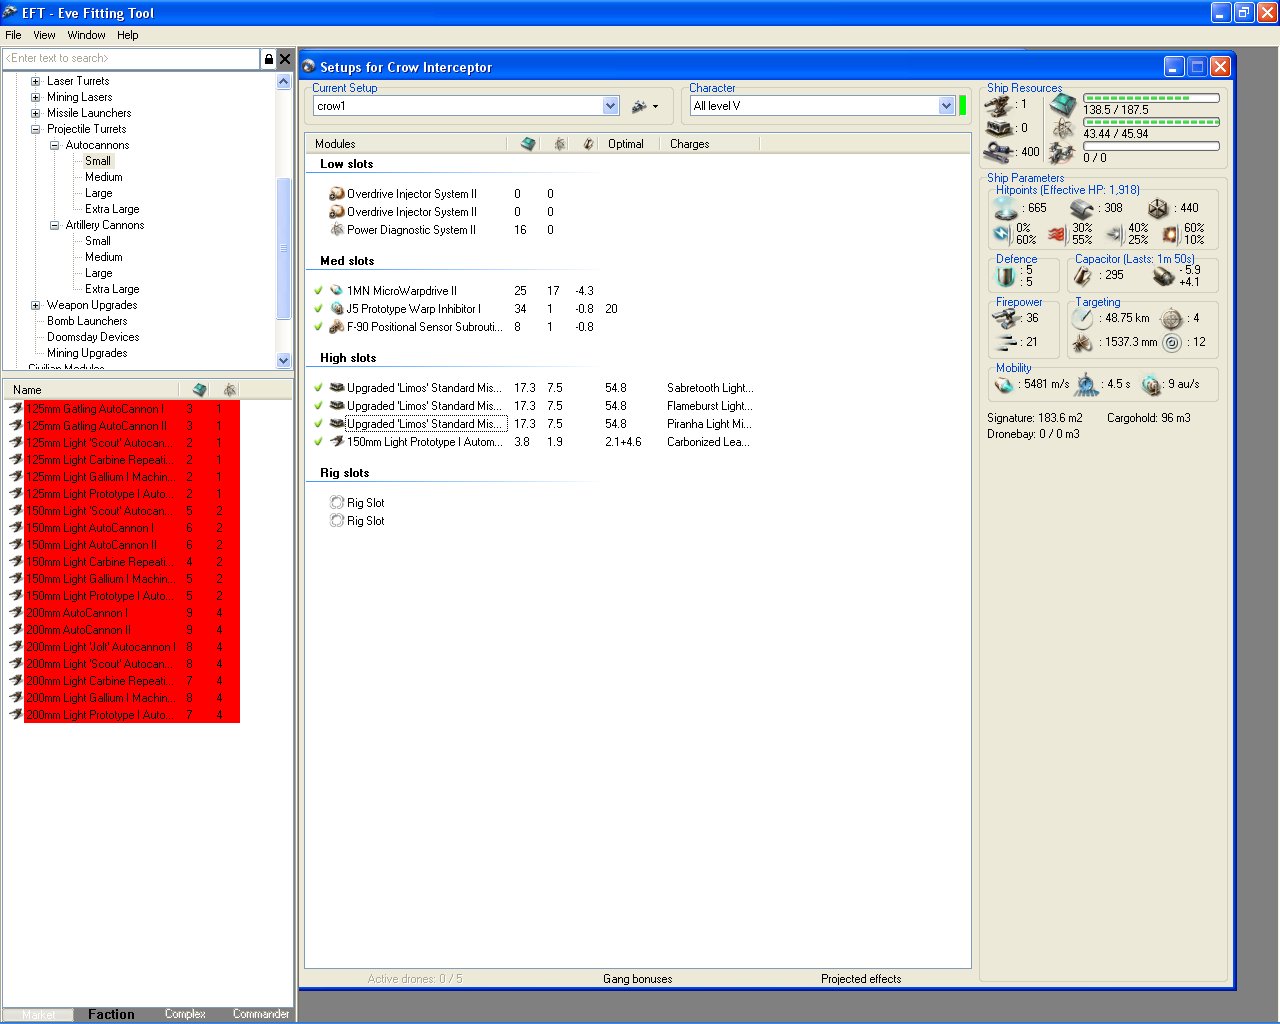This screenshot has width=1280, height=1024.
Task: Click the explosive resistance icon showing 60% / 10%
Action: [1170, 234]
